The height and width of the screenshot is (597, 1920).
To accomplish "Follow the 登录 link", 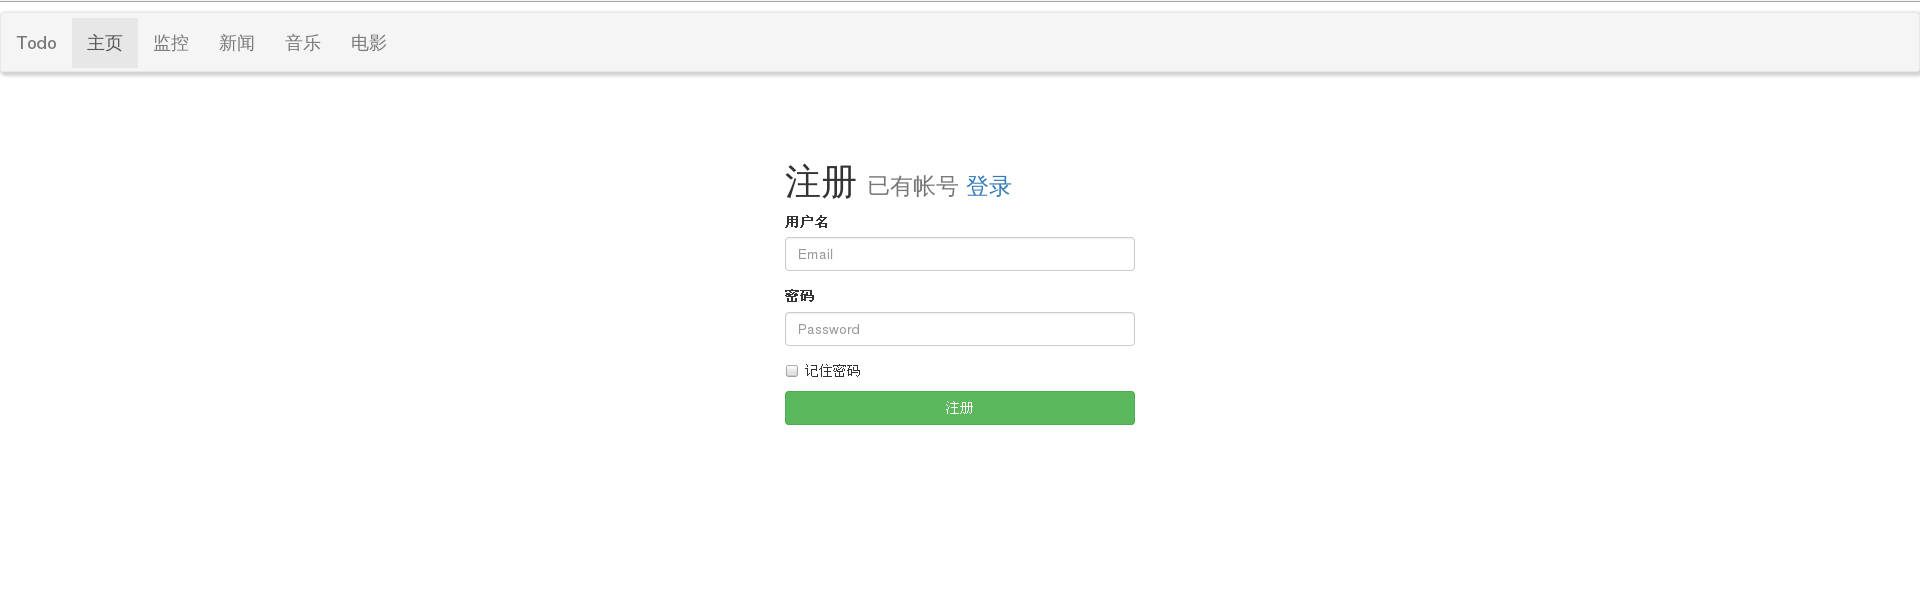I will coord(989,186).
